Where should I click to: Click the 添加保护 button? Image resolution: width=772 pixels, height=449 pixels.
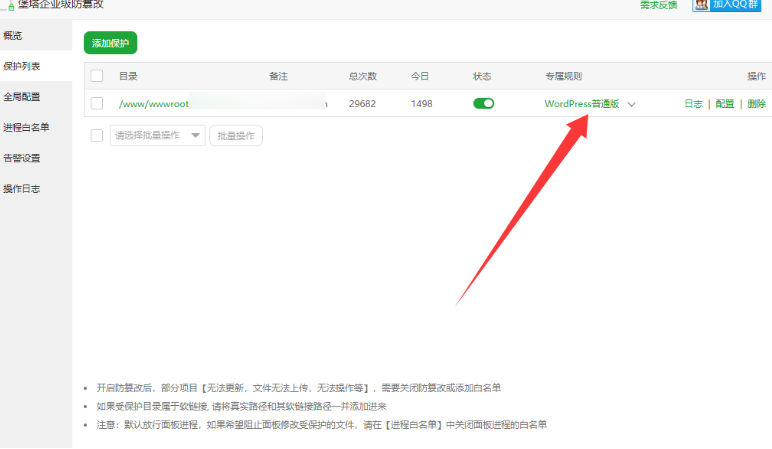110,43
